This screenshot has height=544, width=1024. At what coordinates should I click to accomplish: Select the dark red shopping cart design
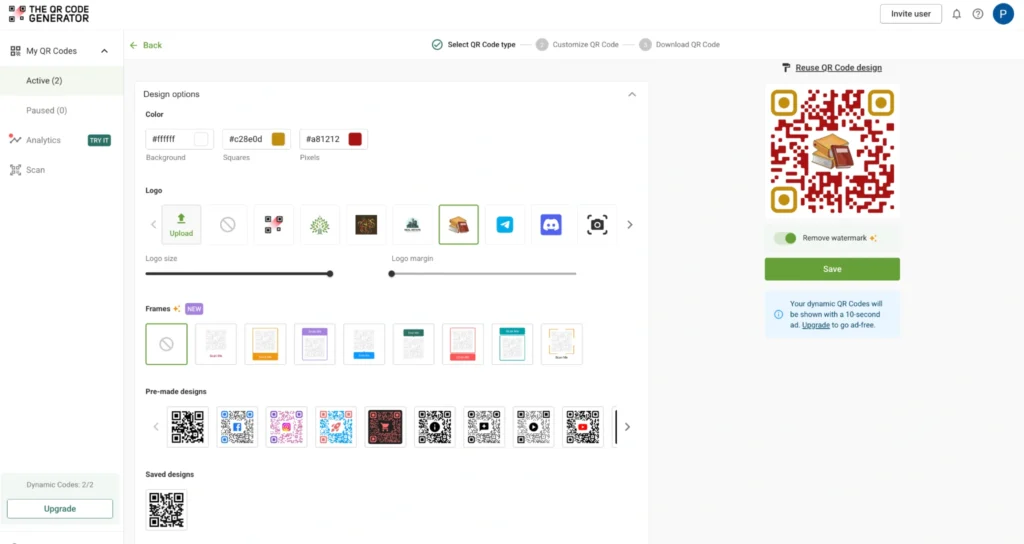tap(385, 427)
